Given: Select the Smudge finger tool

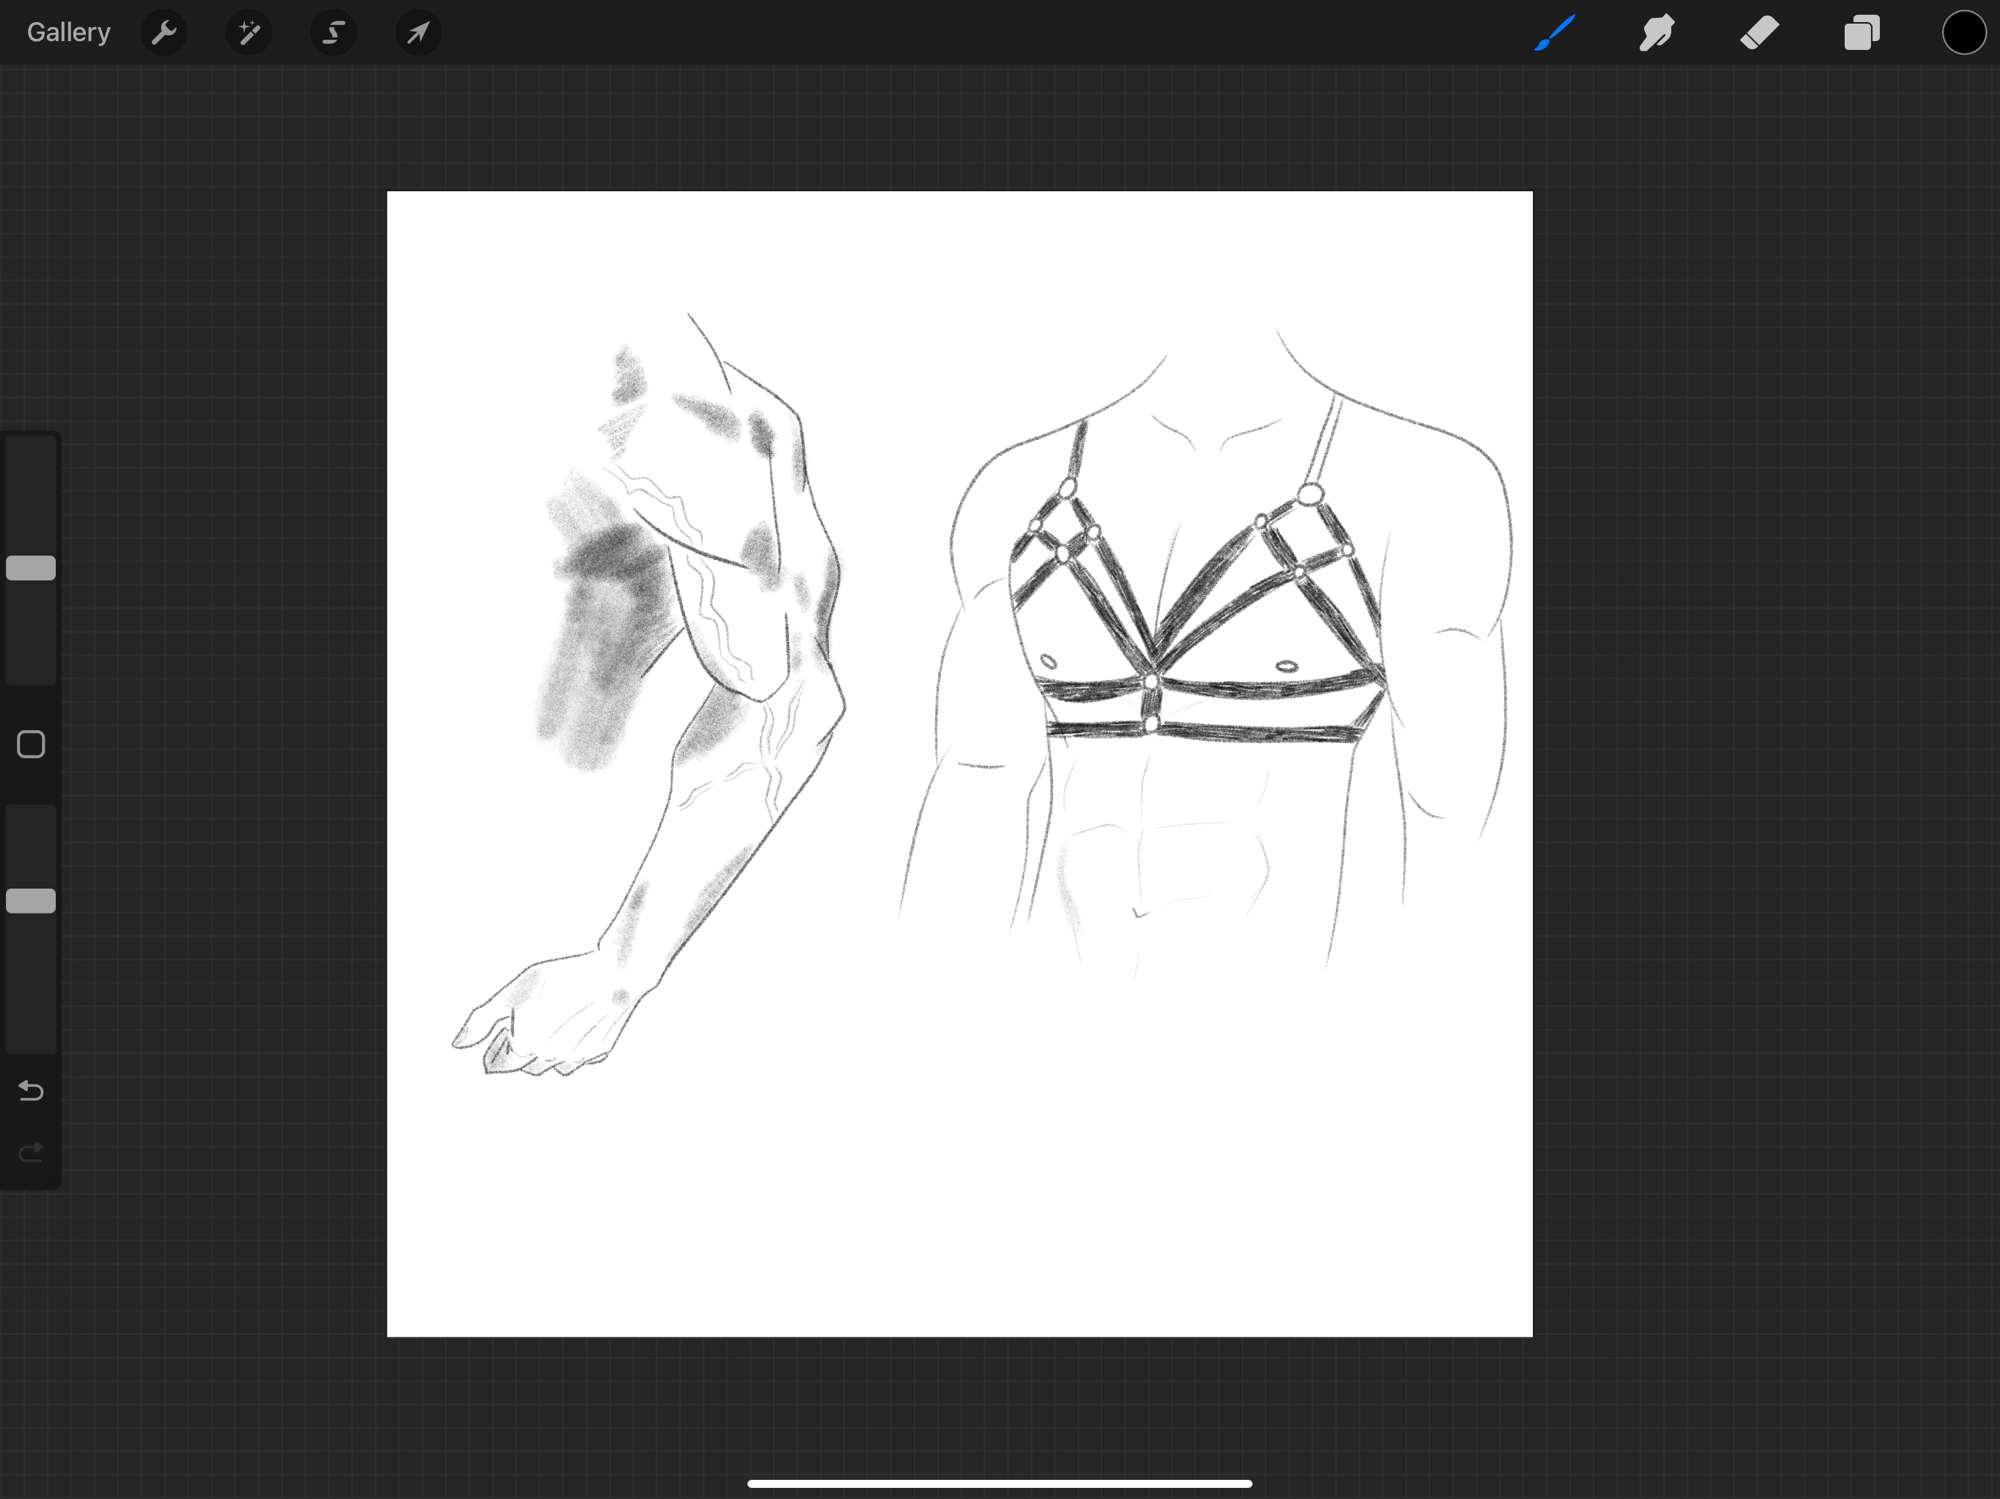Looking at the screenshot, I should tap(1657, 33).
